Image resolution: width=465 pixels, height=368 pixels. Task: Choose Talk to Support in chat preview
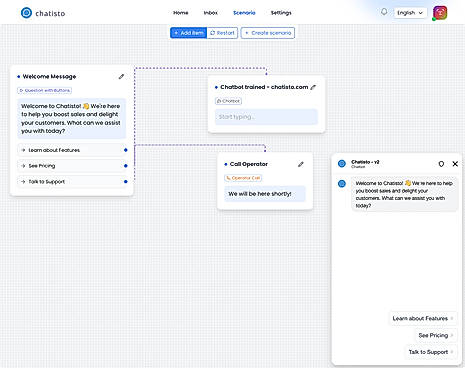pyautogui.click(x=431, y=352)
